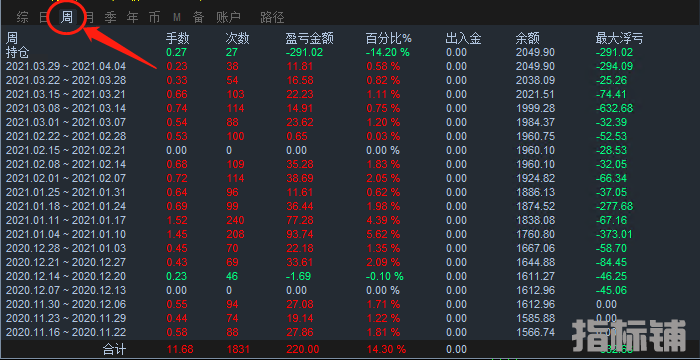700x360 pixels.
Task: Select week row 2020.12.21 ~ 2020.12.27
Action: (66, 262)
